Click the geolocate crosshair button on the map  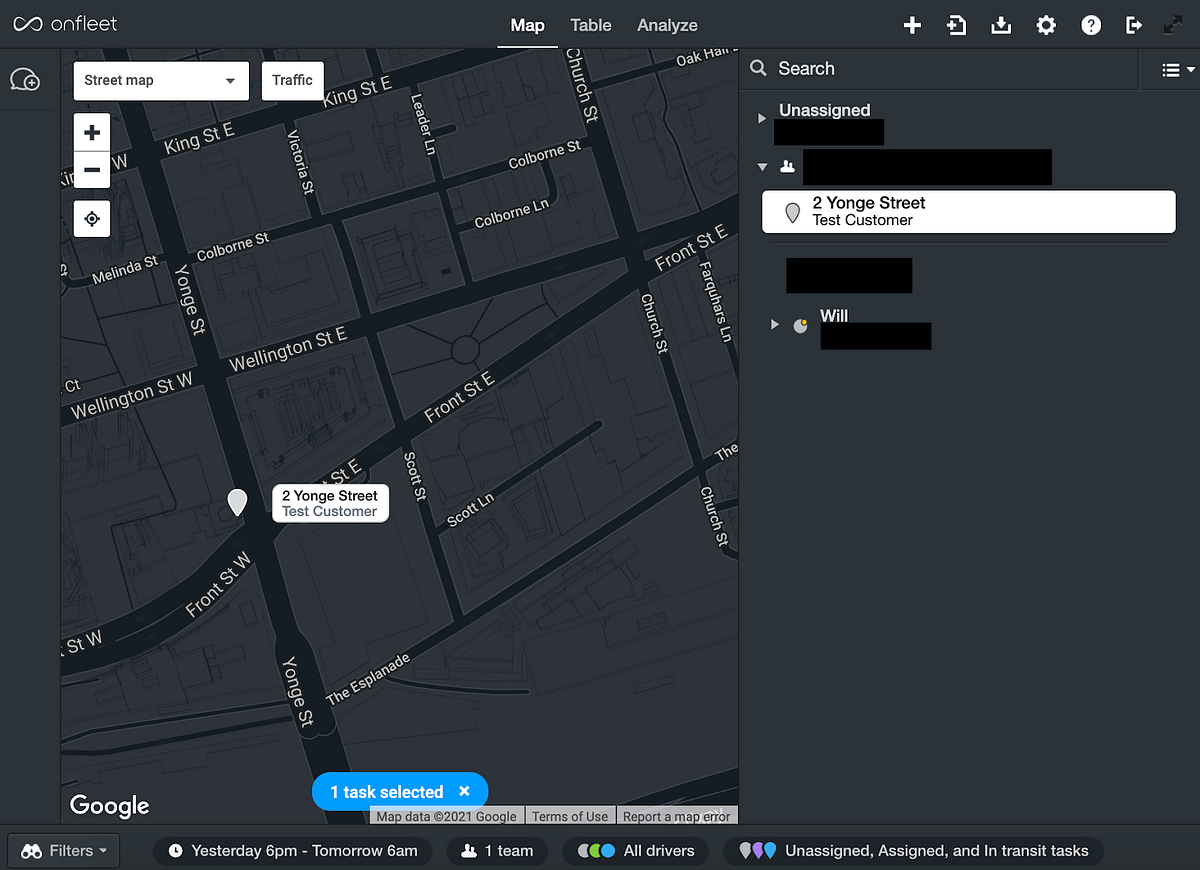pyautogui.click(x=91, y=218)
